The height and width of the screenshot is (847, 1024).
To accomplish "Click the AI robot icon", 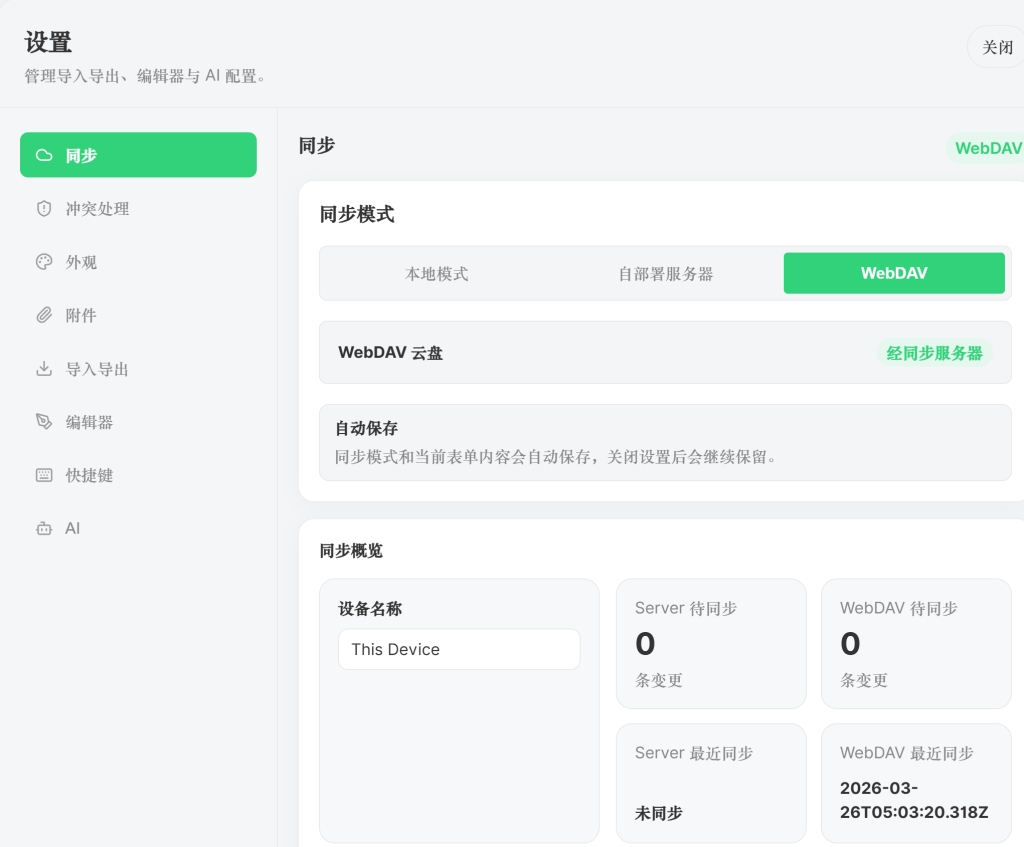I will pyautogui.click(x=43, y=528).
